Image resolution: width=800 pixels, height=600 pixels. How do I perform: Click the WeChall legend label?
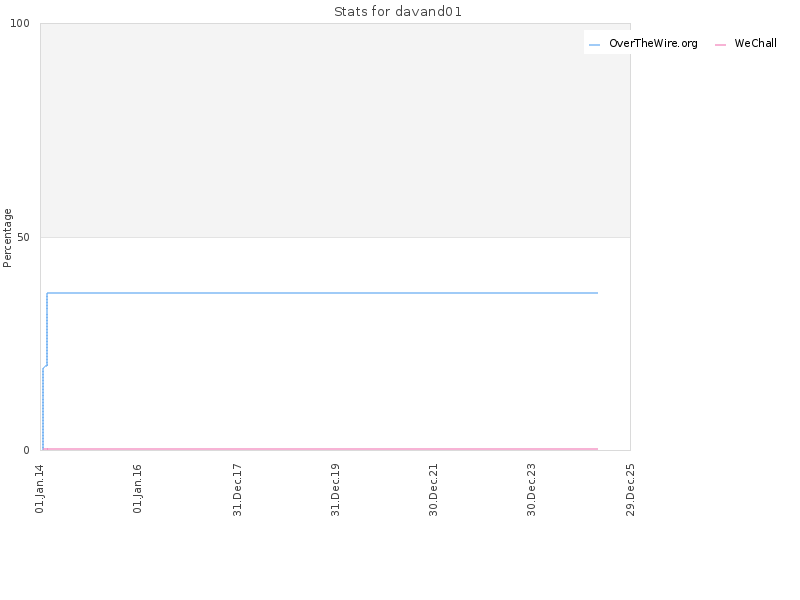point(755,44)
